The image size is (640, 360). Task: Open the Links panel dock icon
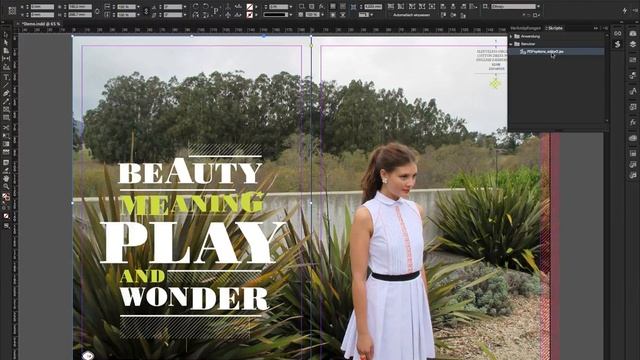(x=618, y=33)
